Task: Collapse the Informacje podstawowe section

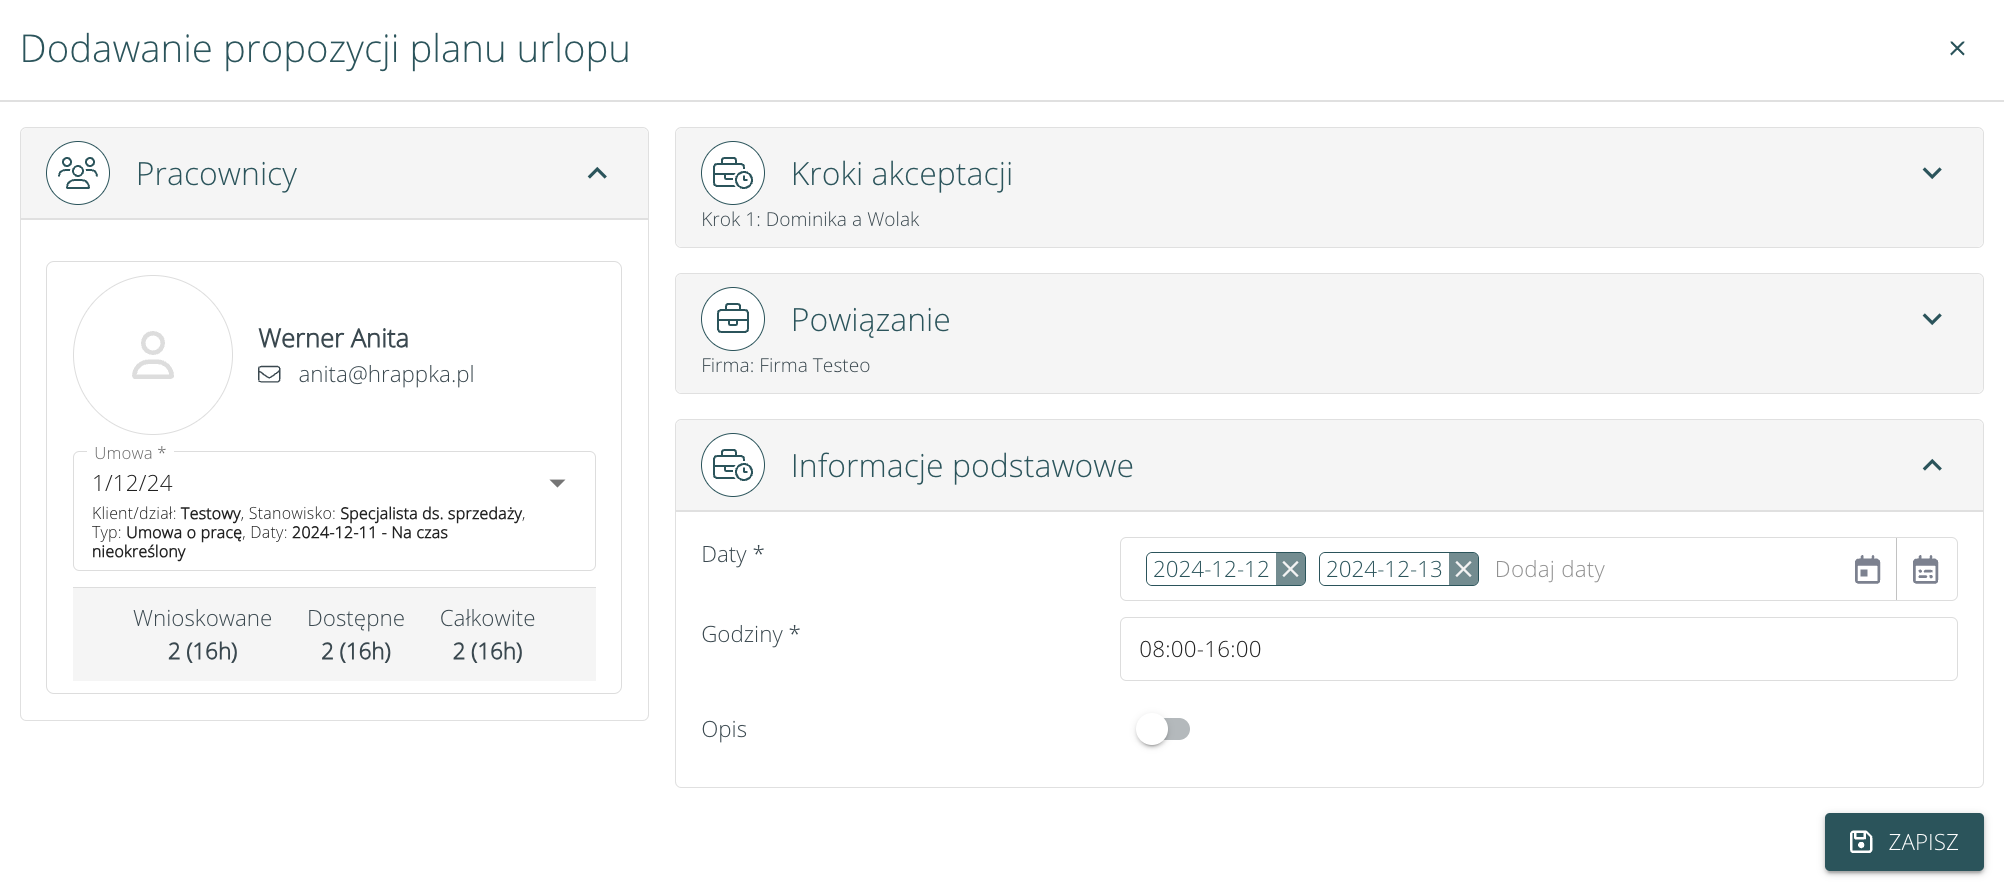Action: click(1932, 465)
